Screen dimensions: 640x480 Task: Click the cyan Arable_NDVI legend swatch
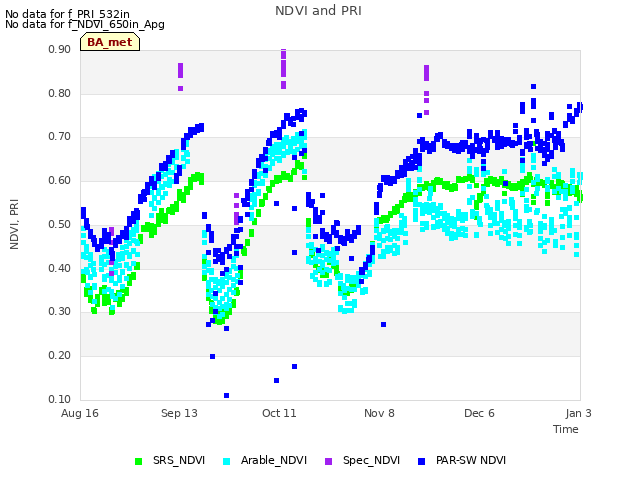pyautogui.click(x=226, y=462)
